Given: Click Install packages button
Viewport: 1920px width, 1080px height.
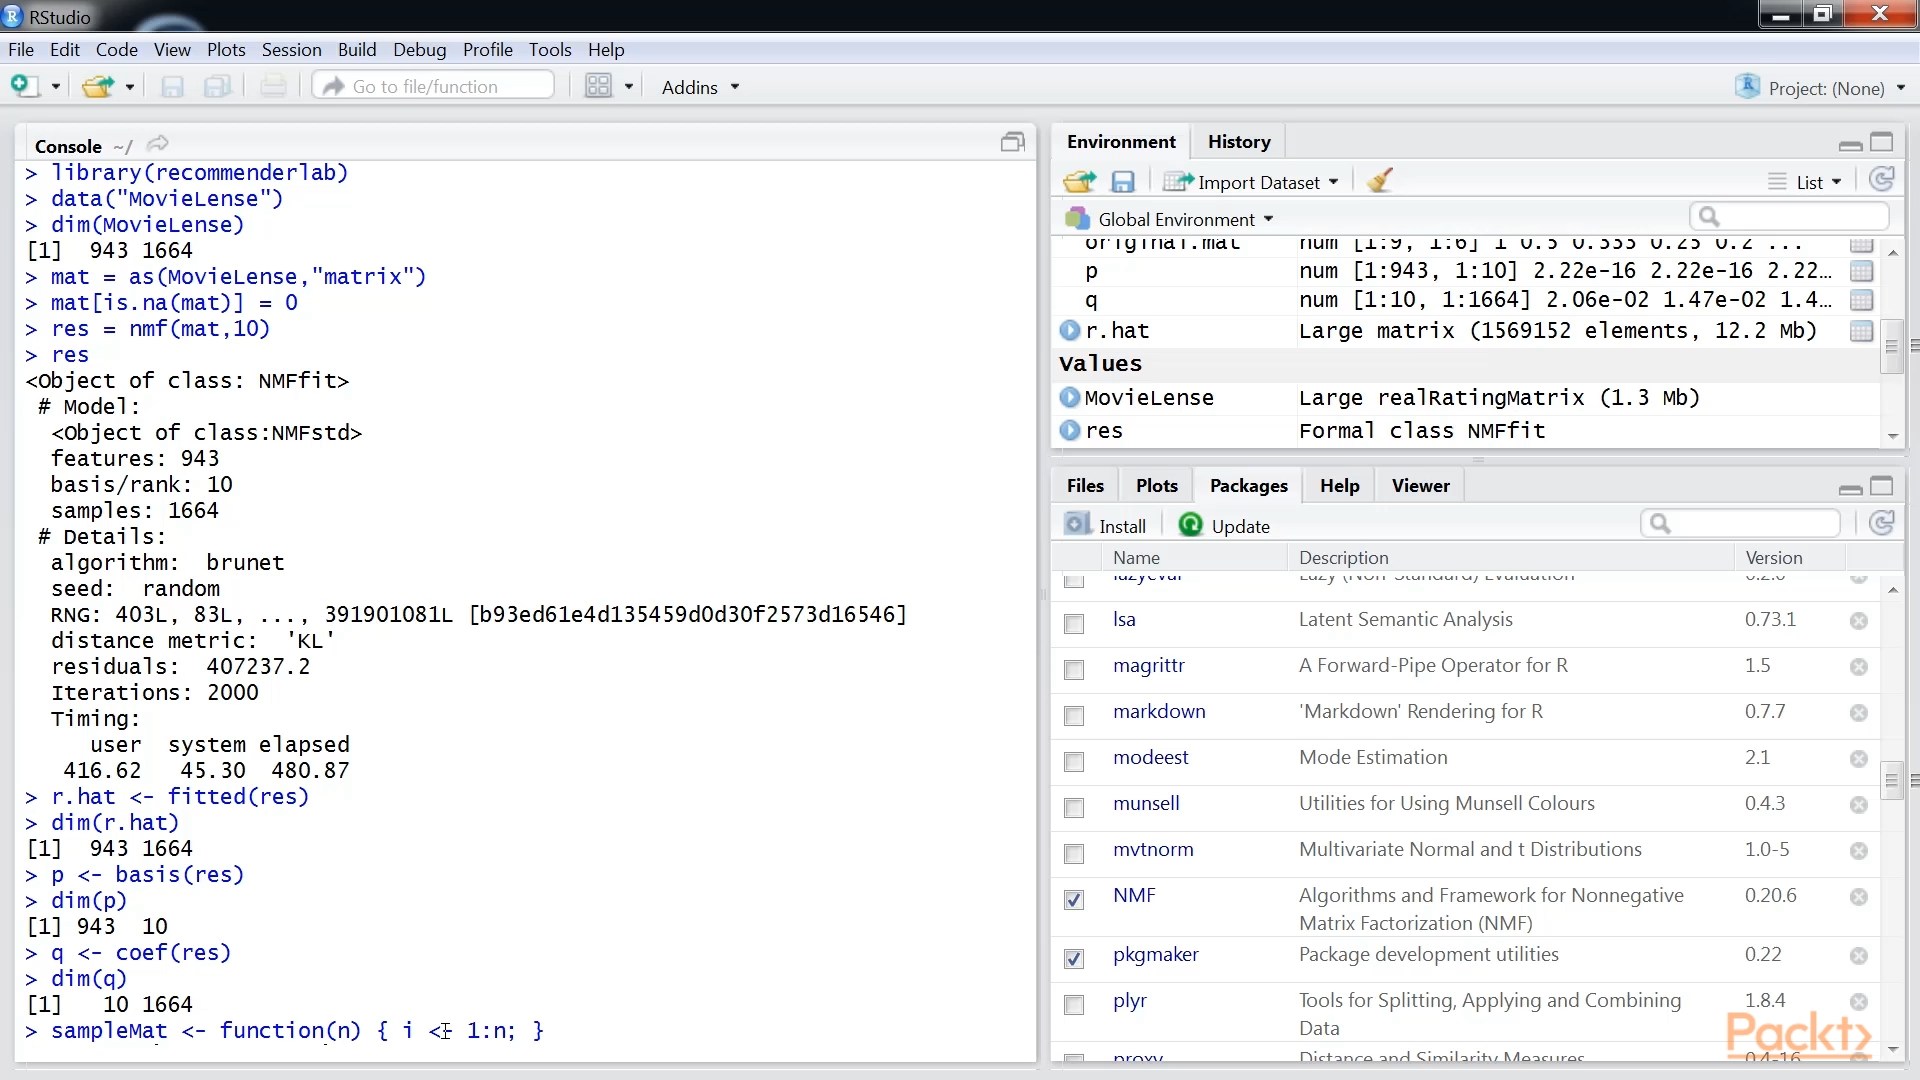Looking at the screenshot, I should pos(1105,525).
